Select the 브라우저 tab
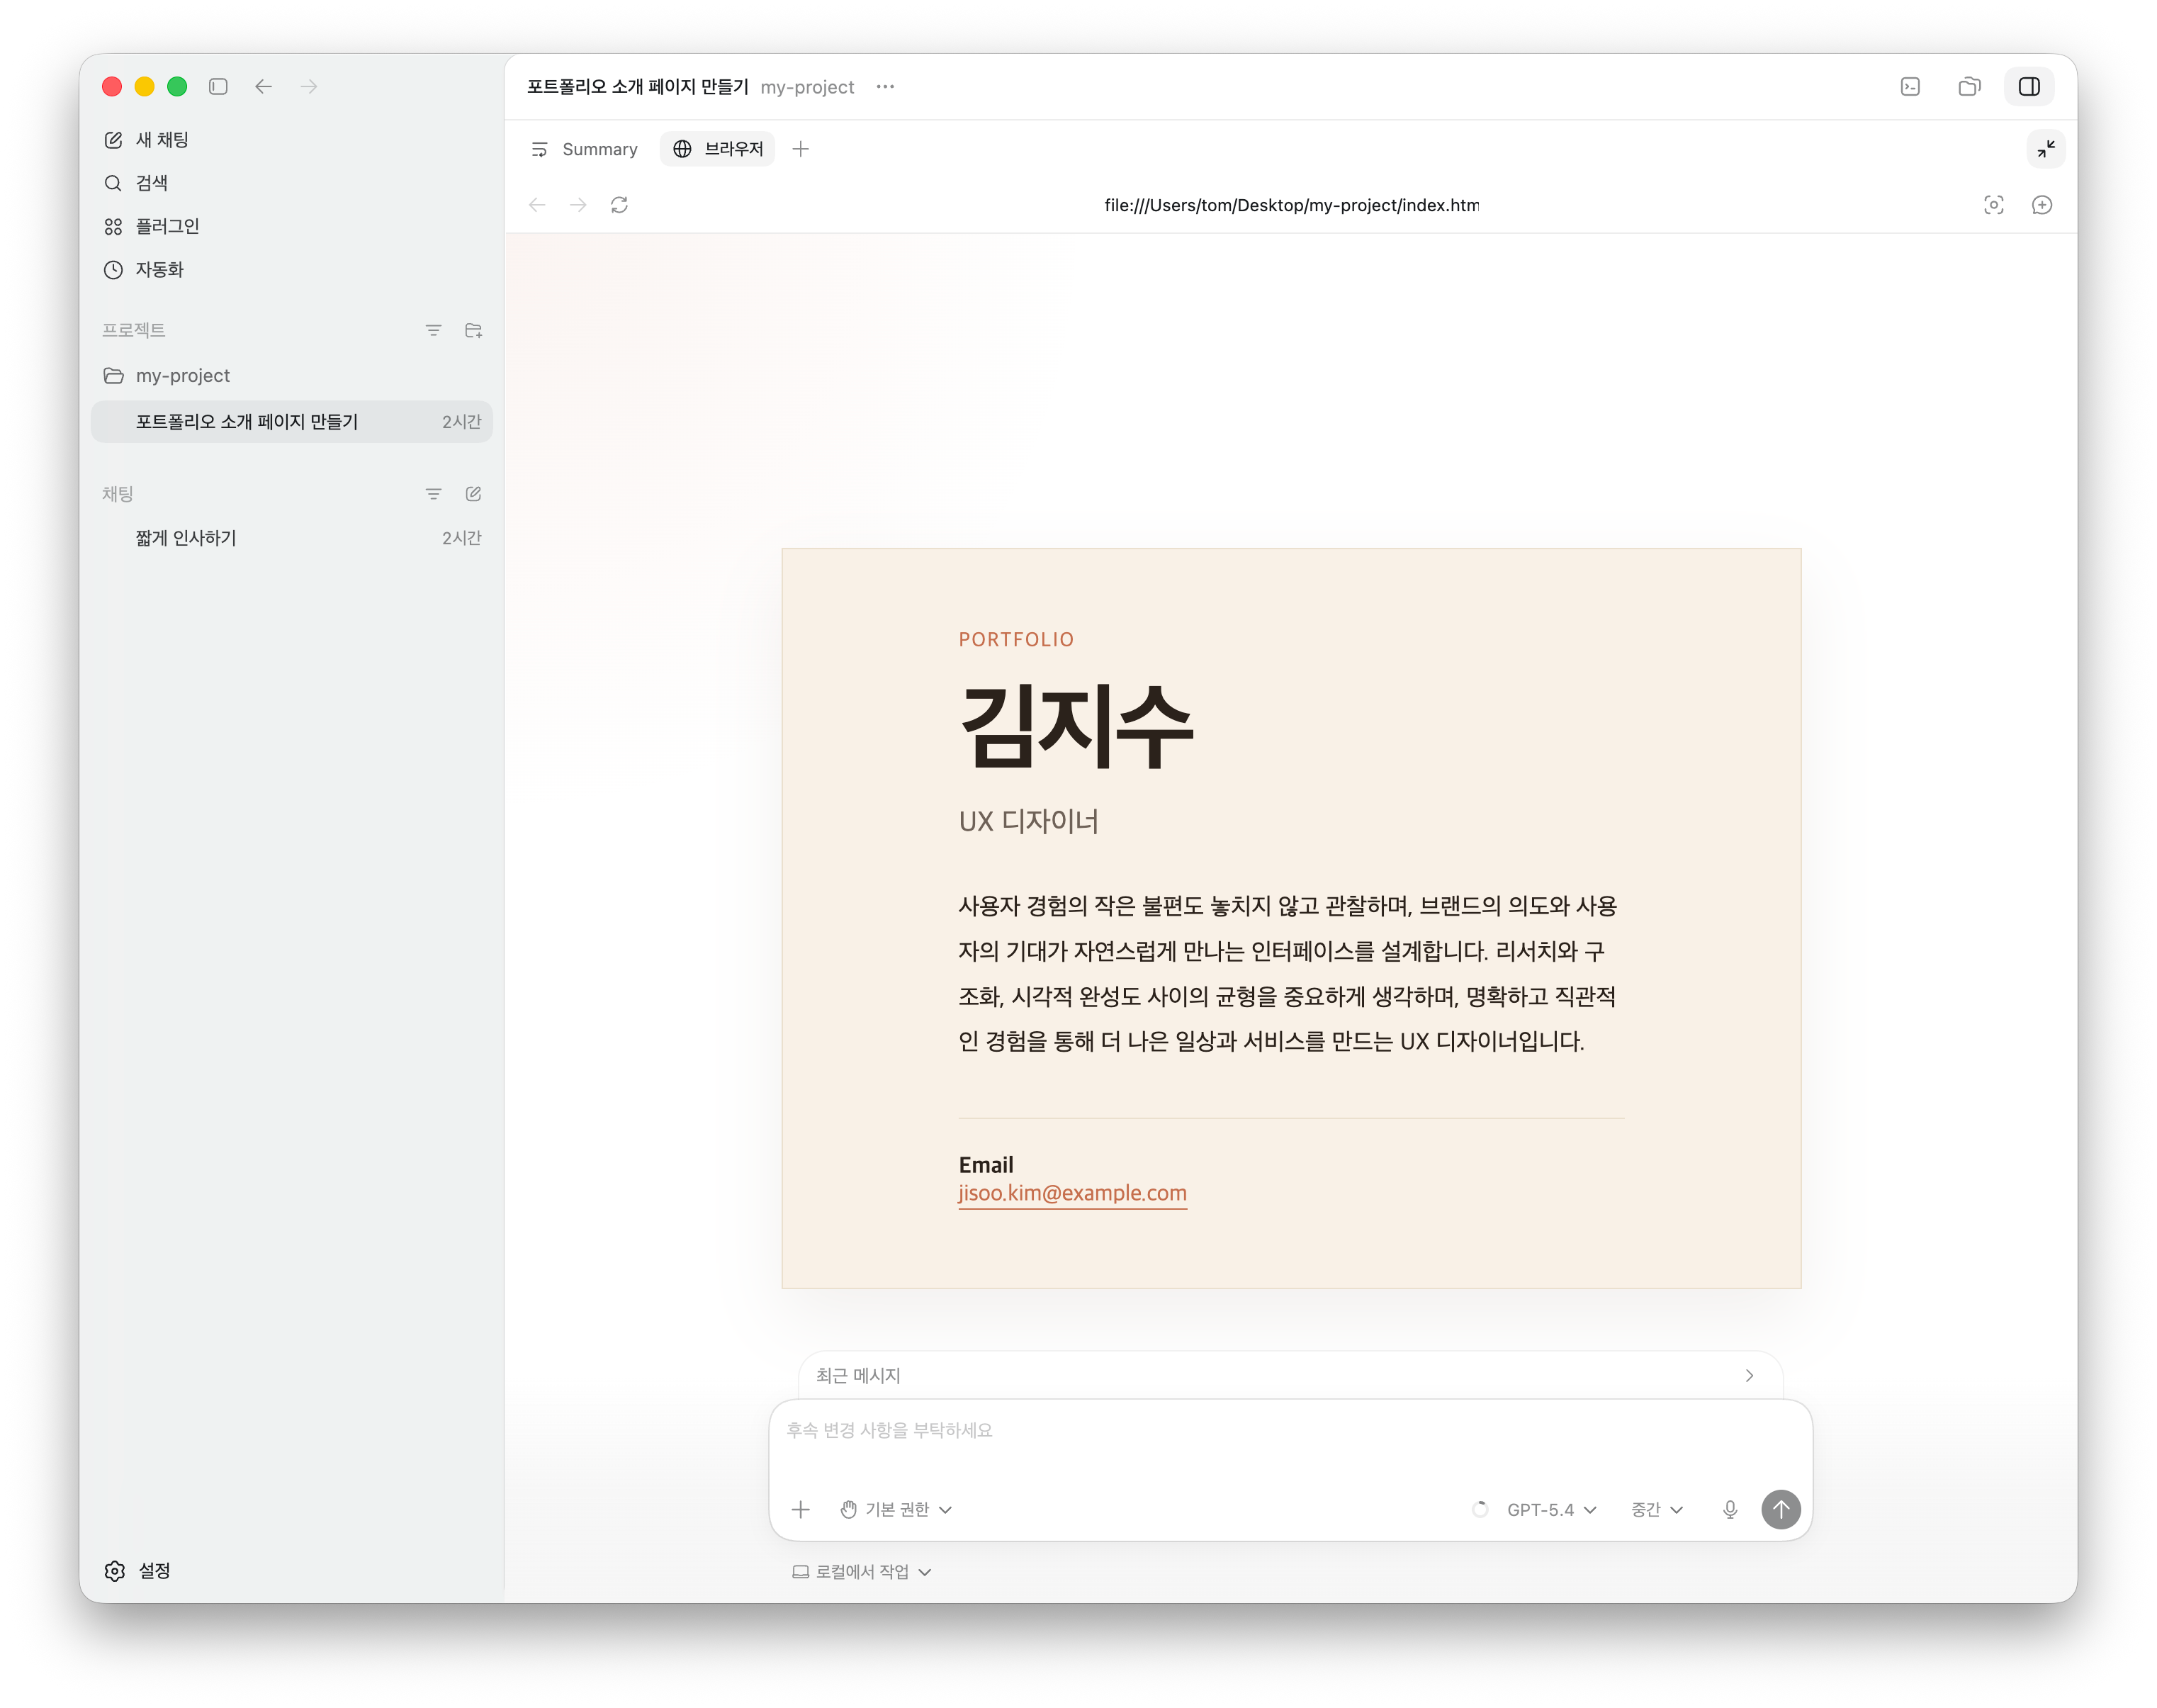The image size is (2157, 1708). (718, 149)
